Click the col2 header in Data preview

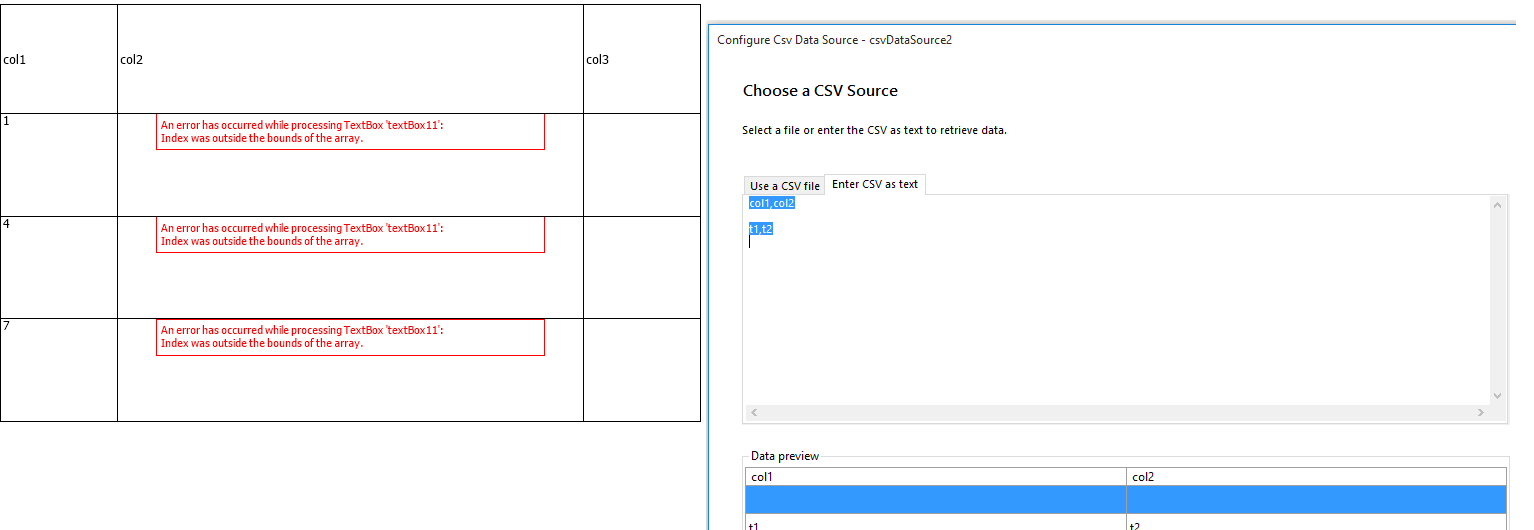click(1315, 477)
